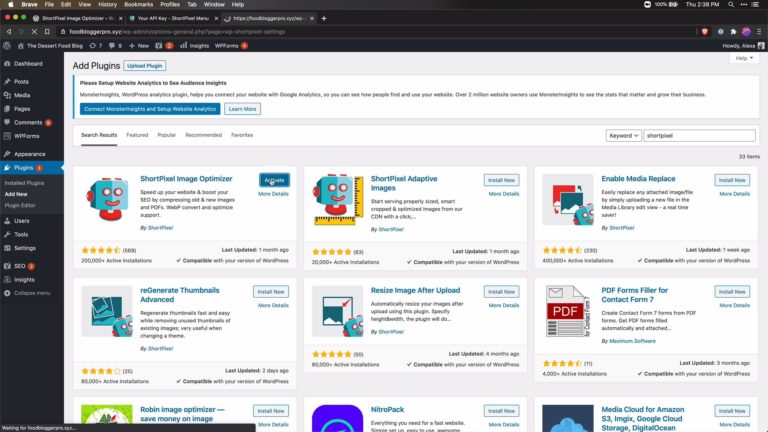Switch to Popular plugins tab
Image resolution: width=768 pixels, height=432 pixels.
coord(167,135)
